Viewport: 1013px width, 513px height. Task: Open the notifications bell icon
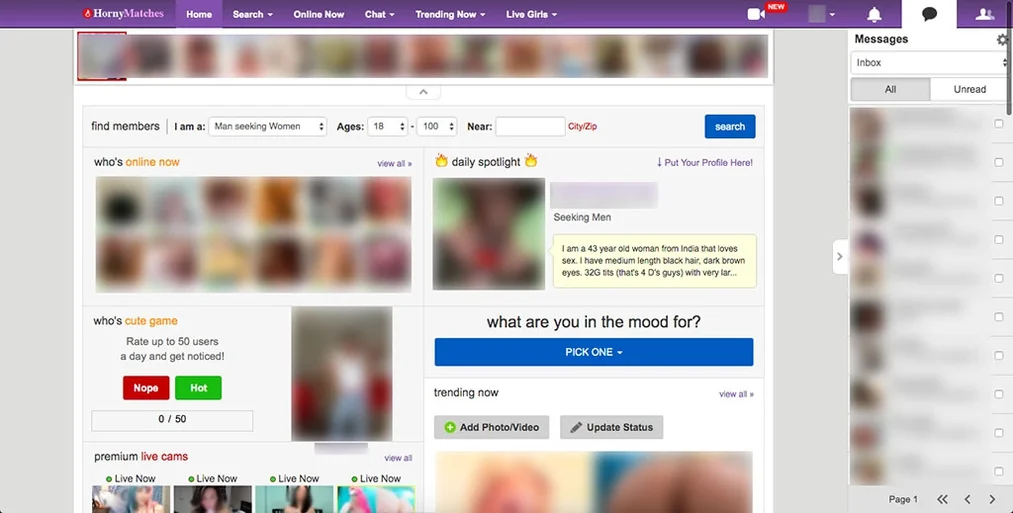[x=874, y=14]
